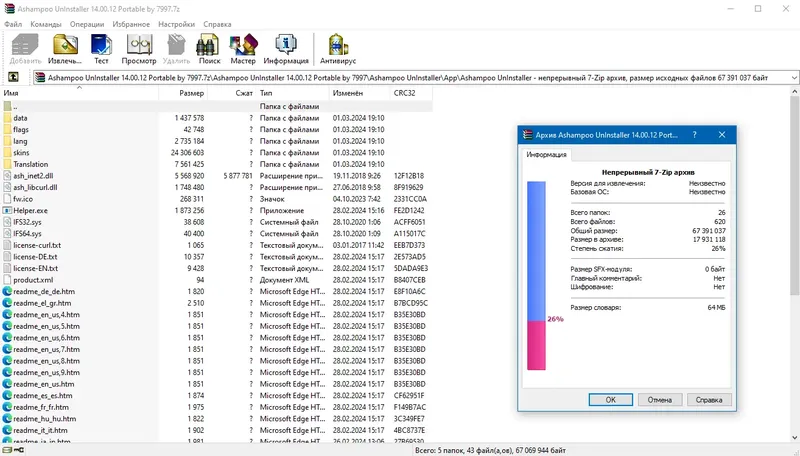
Task: Sort by the Размер column header
Action: [x=183, y=93]
